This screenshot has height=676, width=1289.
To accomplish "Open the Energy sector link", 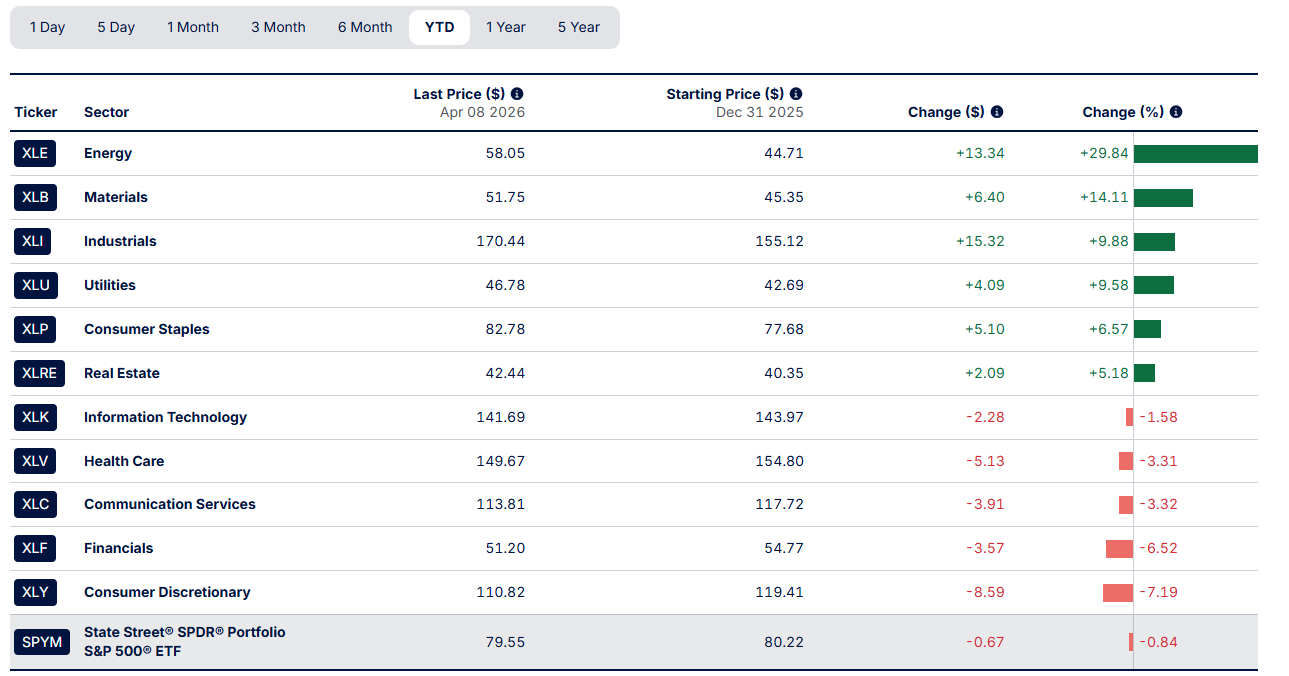I will (108, 153).
